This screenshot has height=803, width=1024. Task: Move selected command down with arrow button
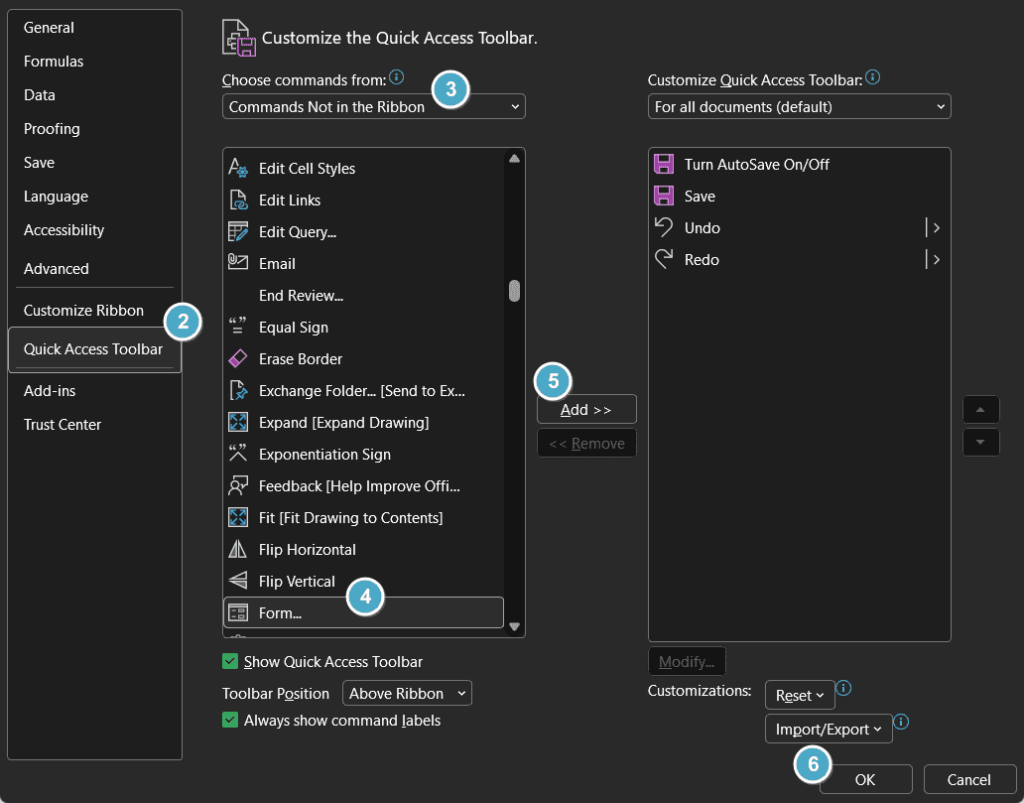coord(980,442)
